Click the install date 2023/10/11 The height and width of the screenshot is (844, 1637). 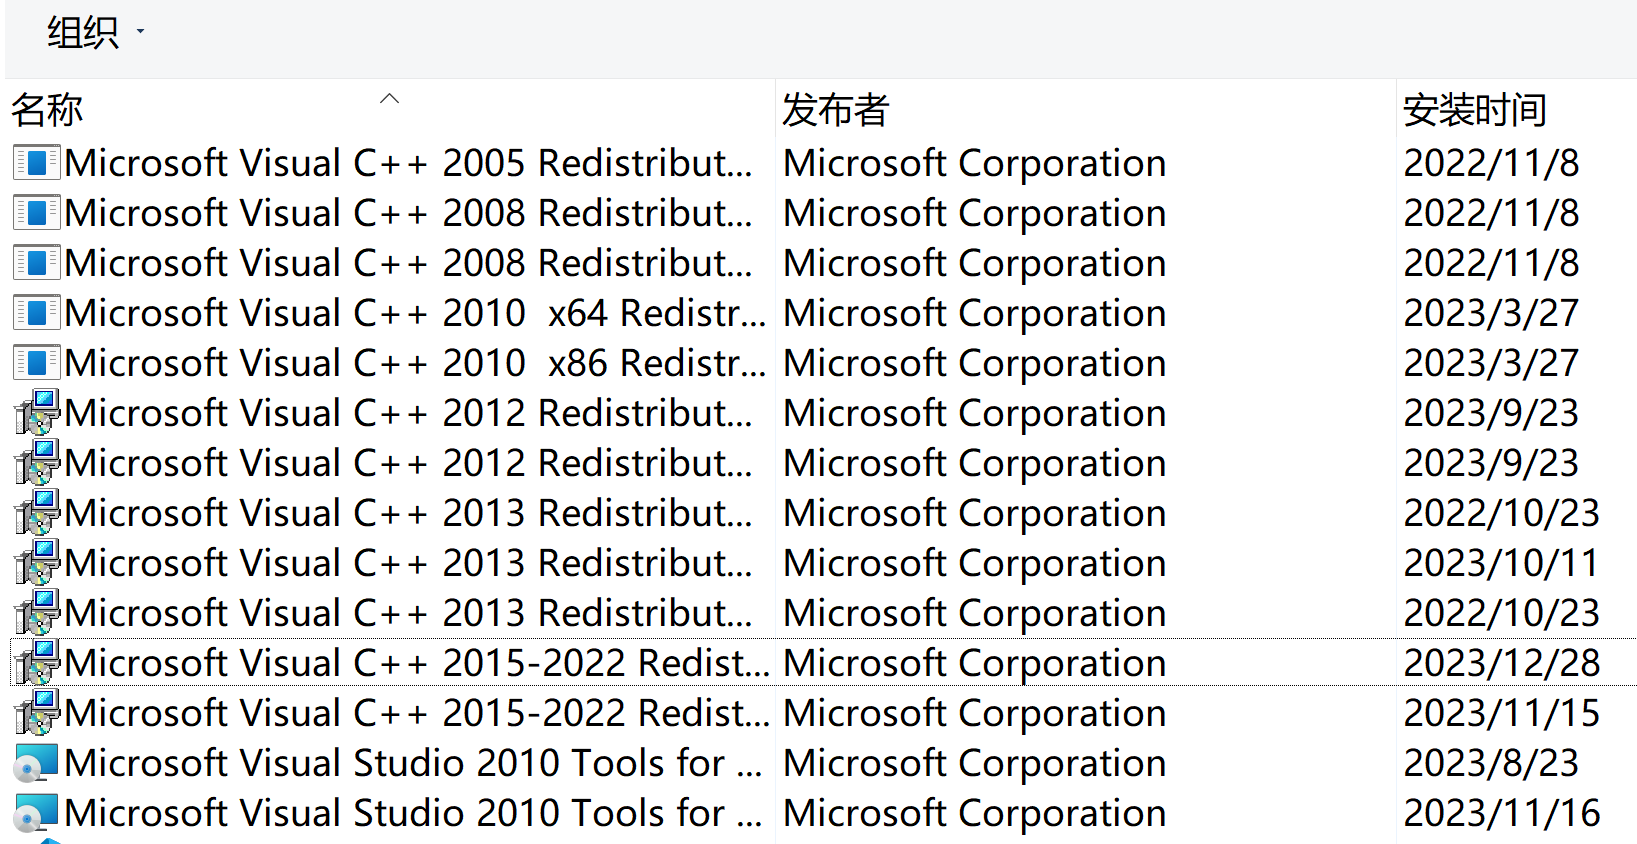tap(1501, 563)
